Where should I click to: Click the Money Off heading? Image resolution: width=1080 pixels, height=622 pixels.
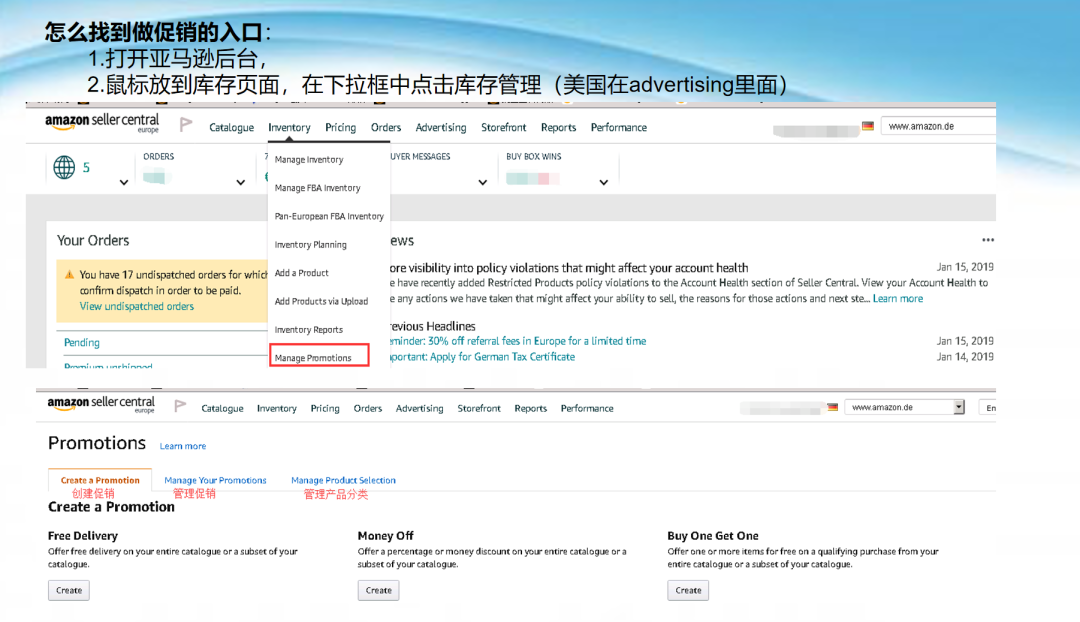point(385,536)
